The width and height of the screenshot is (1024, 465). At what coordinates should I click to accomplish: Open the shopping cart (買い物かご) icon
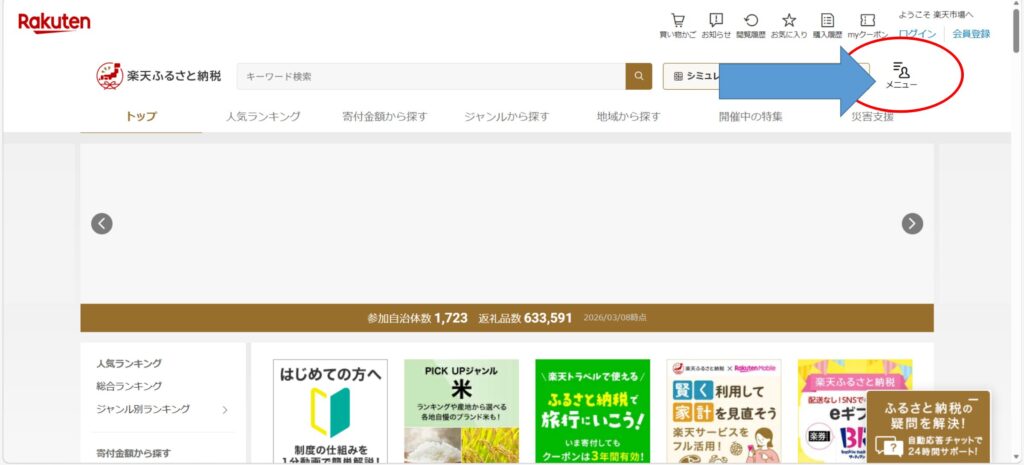677,21
